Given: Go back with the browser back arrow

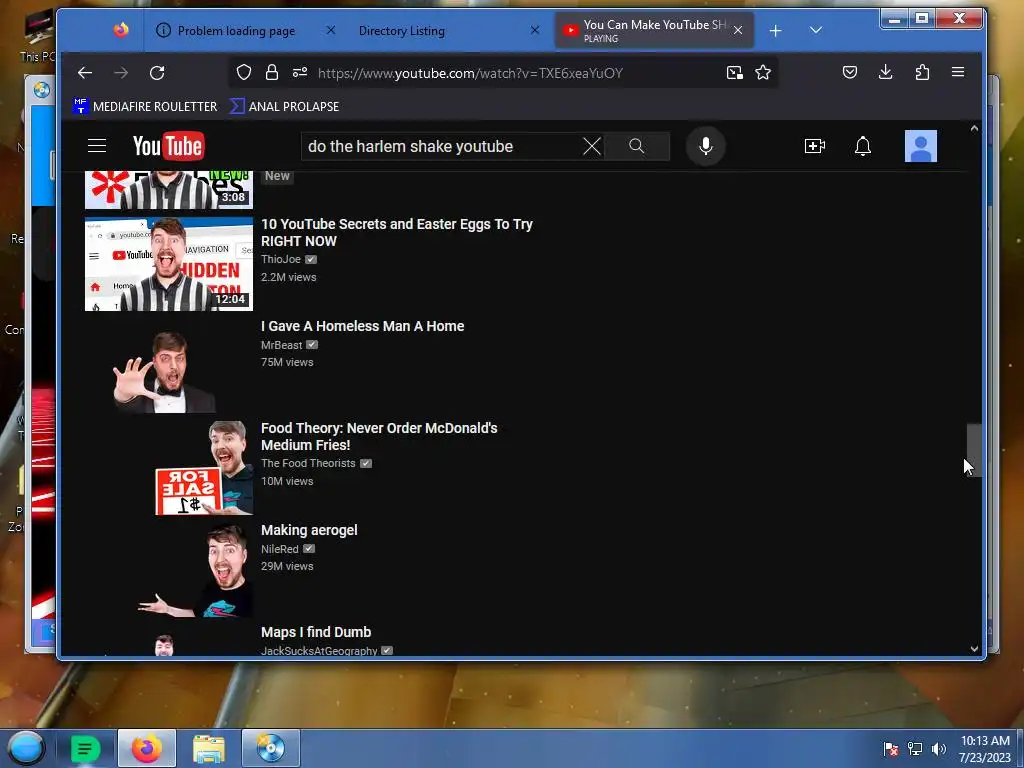Looking at the screenshot, I should click(x=85, y=72).
